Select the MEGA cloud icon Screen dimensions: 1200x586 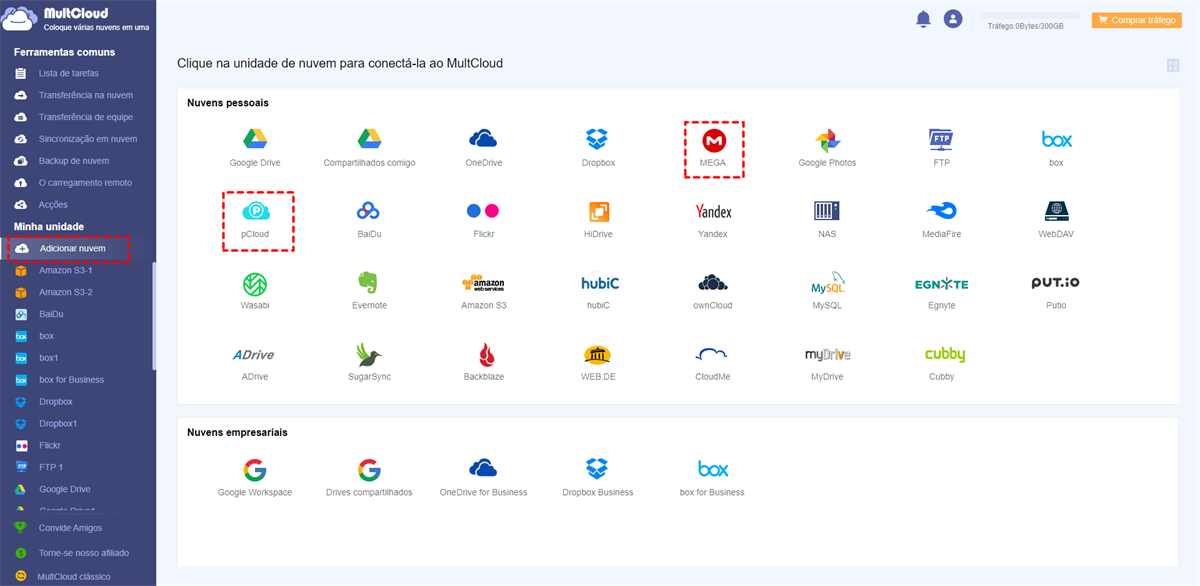pos(713,147)
